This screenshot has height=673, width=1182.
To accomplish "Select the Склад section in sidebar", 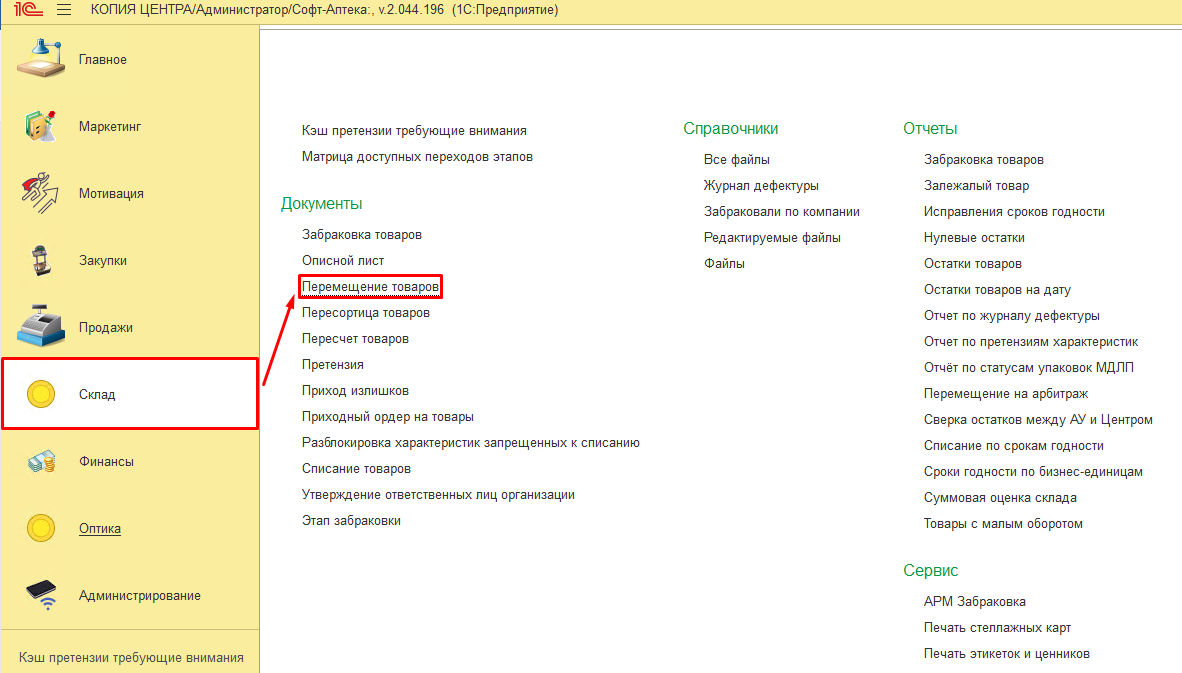I will pyautogui.click(x=98, y=394).
